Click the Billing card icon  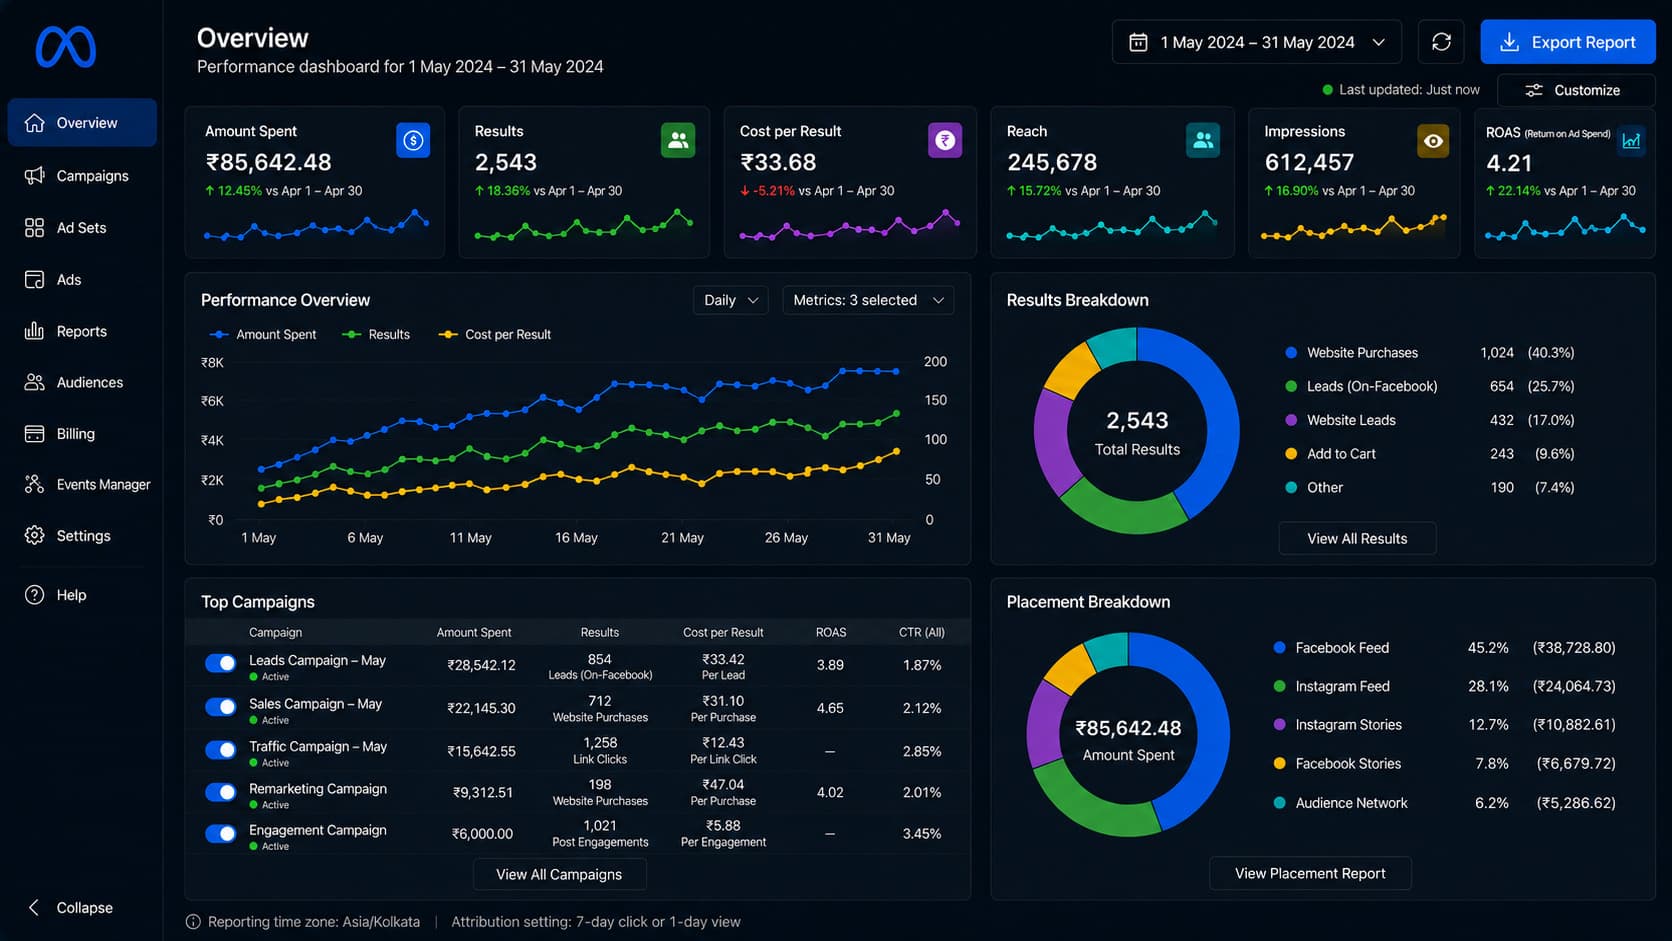(x=34, y=434)
